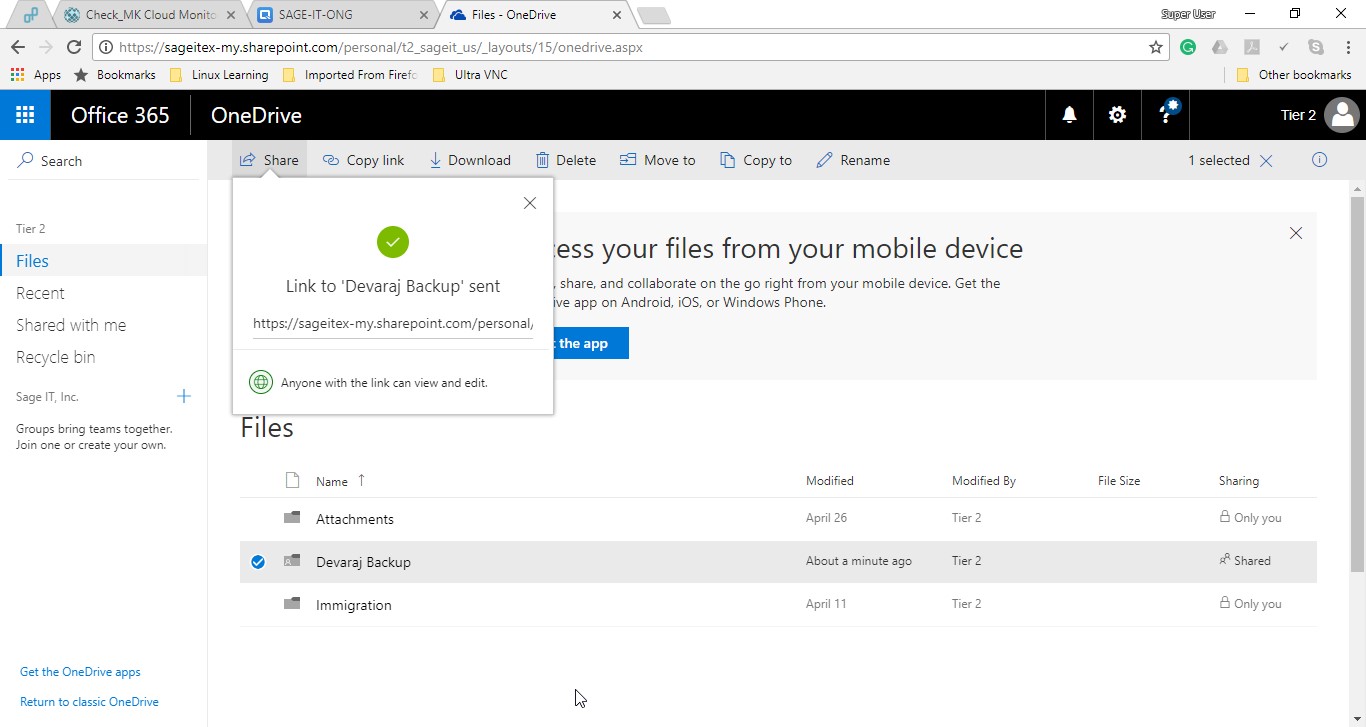Add a new group with plus icon
The width and height of the screenshot is (1366, 727).
184,397
